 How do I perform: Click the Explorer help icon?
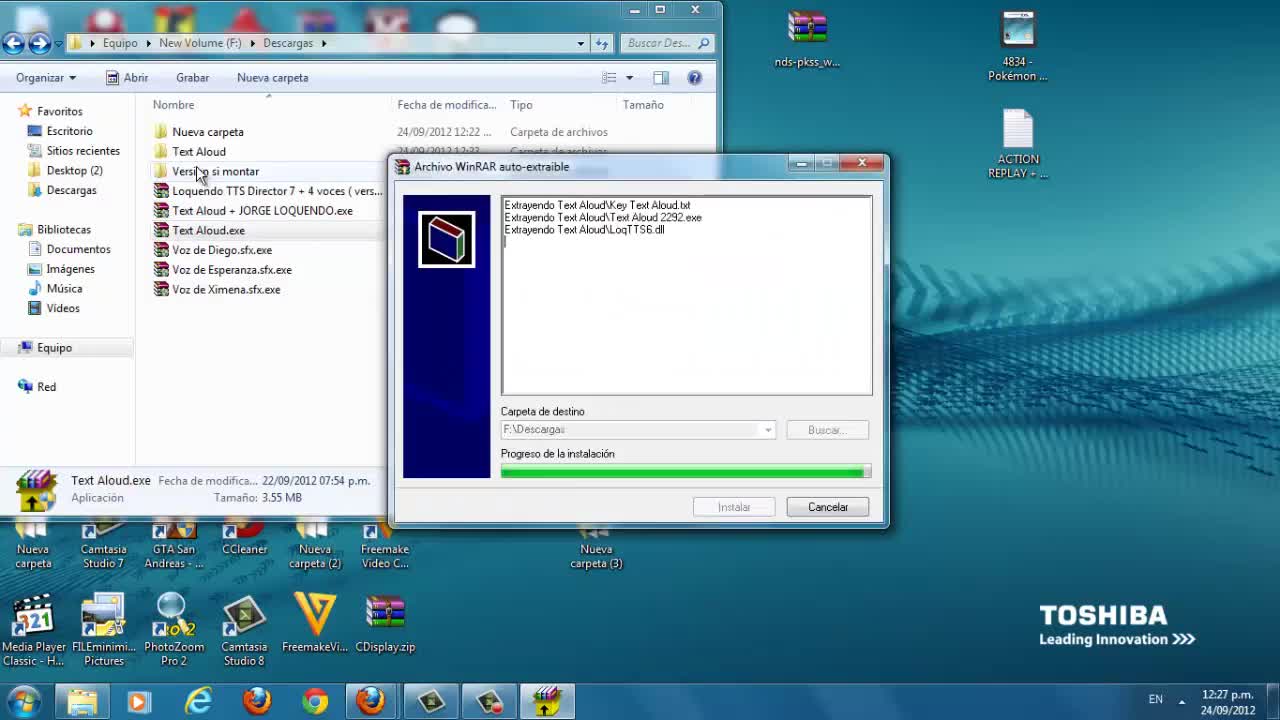(695, 78)
